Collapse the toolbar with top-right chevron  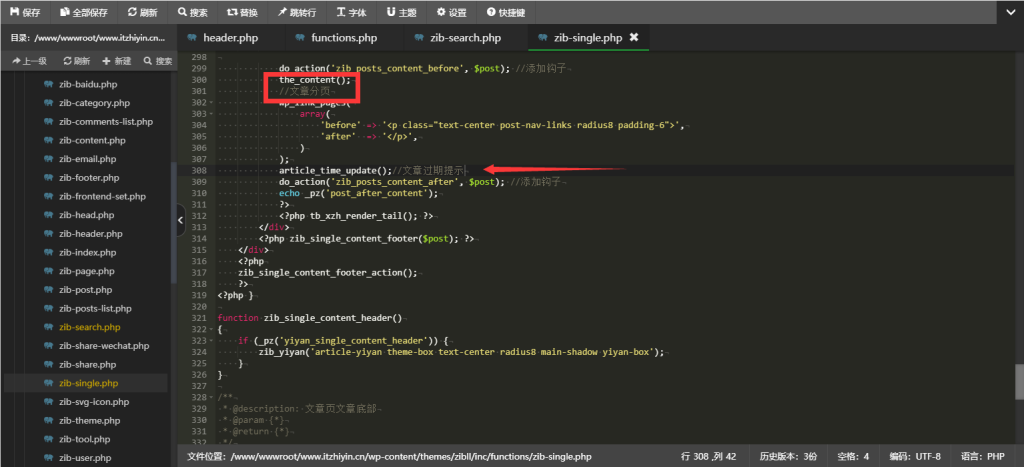coord(1010,12)
